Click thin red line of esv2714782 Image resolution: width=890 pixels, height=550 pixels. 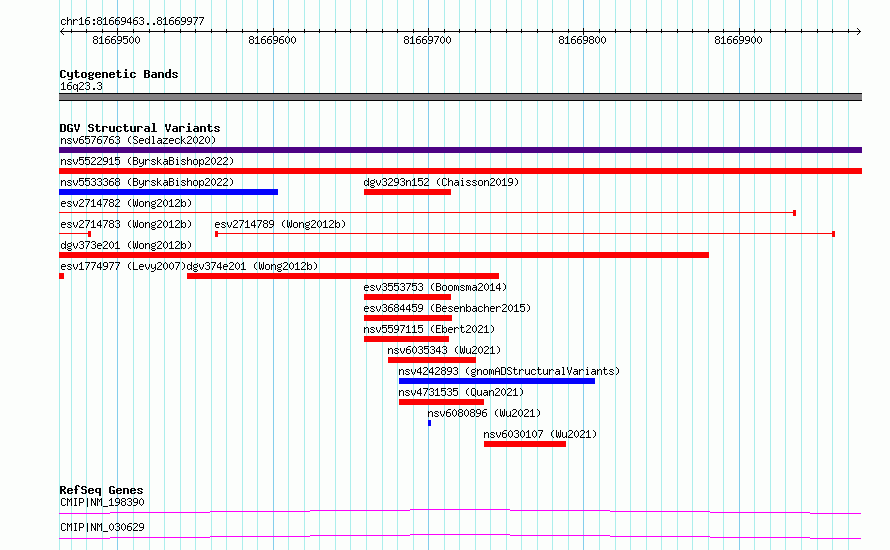click(x=427, y=213)
